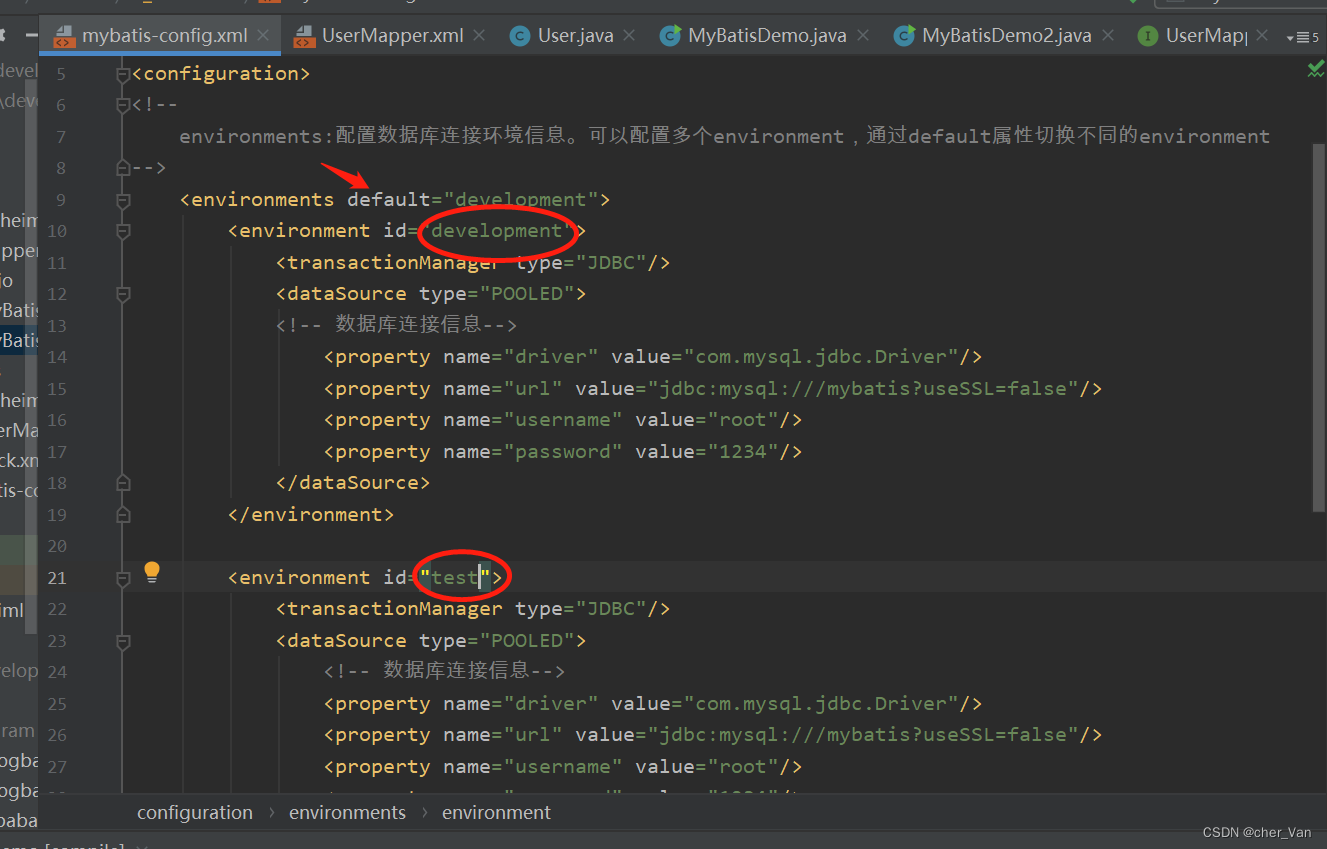Collapse the environments tag on line 9

click(x=123, y=200)
